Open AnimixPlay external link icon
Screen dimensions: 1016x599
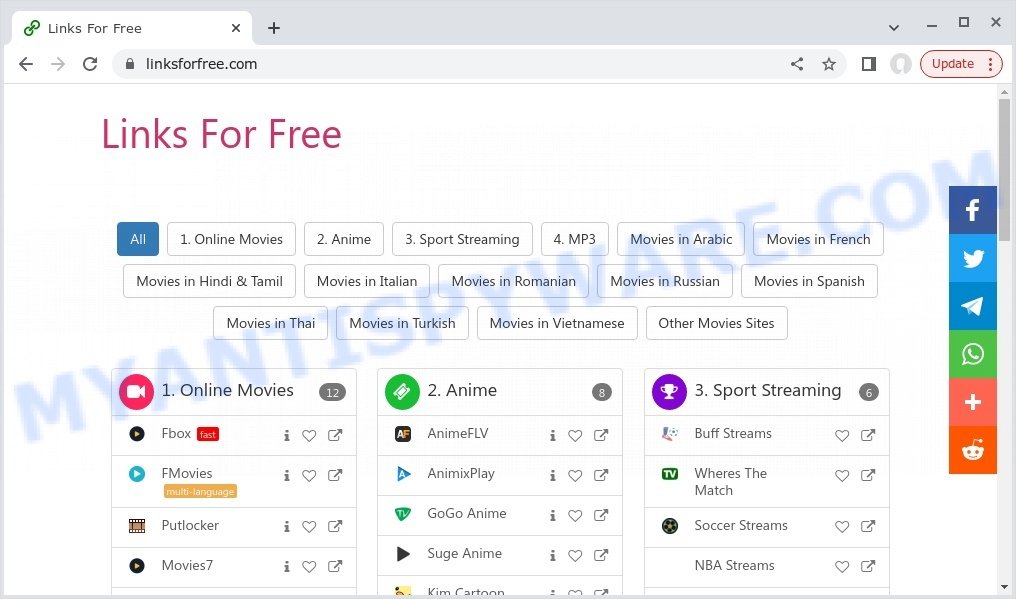click(601, 475)
